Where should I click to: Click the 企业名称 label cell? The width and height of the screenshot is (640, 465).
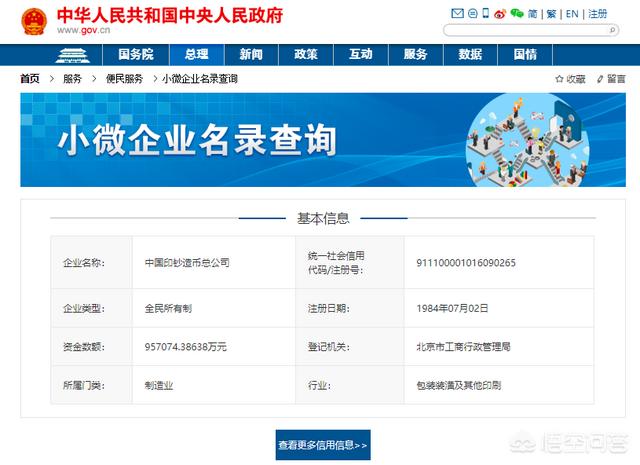pos(91,263)
